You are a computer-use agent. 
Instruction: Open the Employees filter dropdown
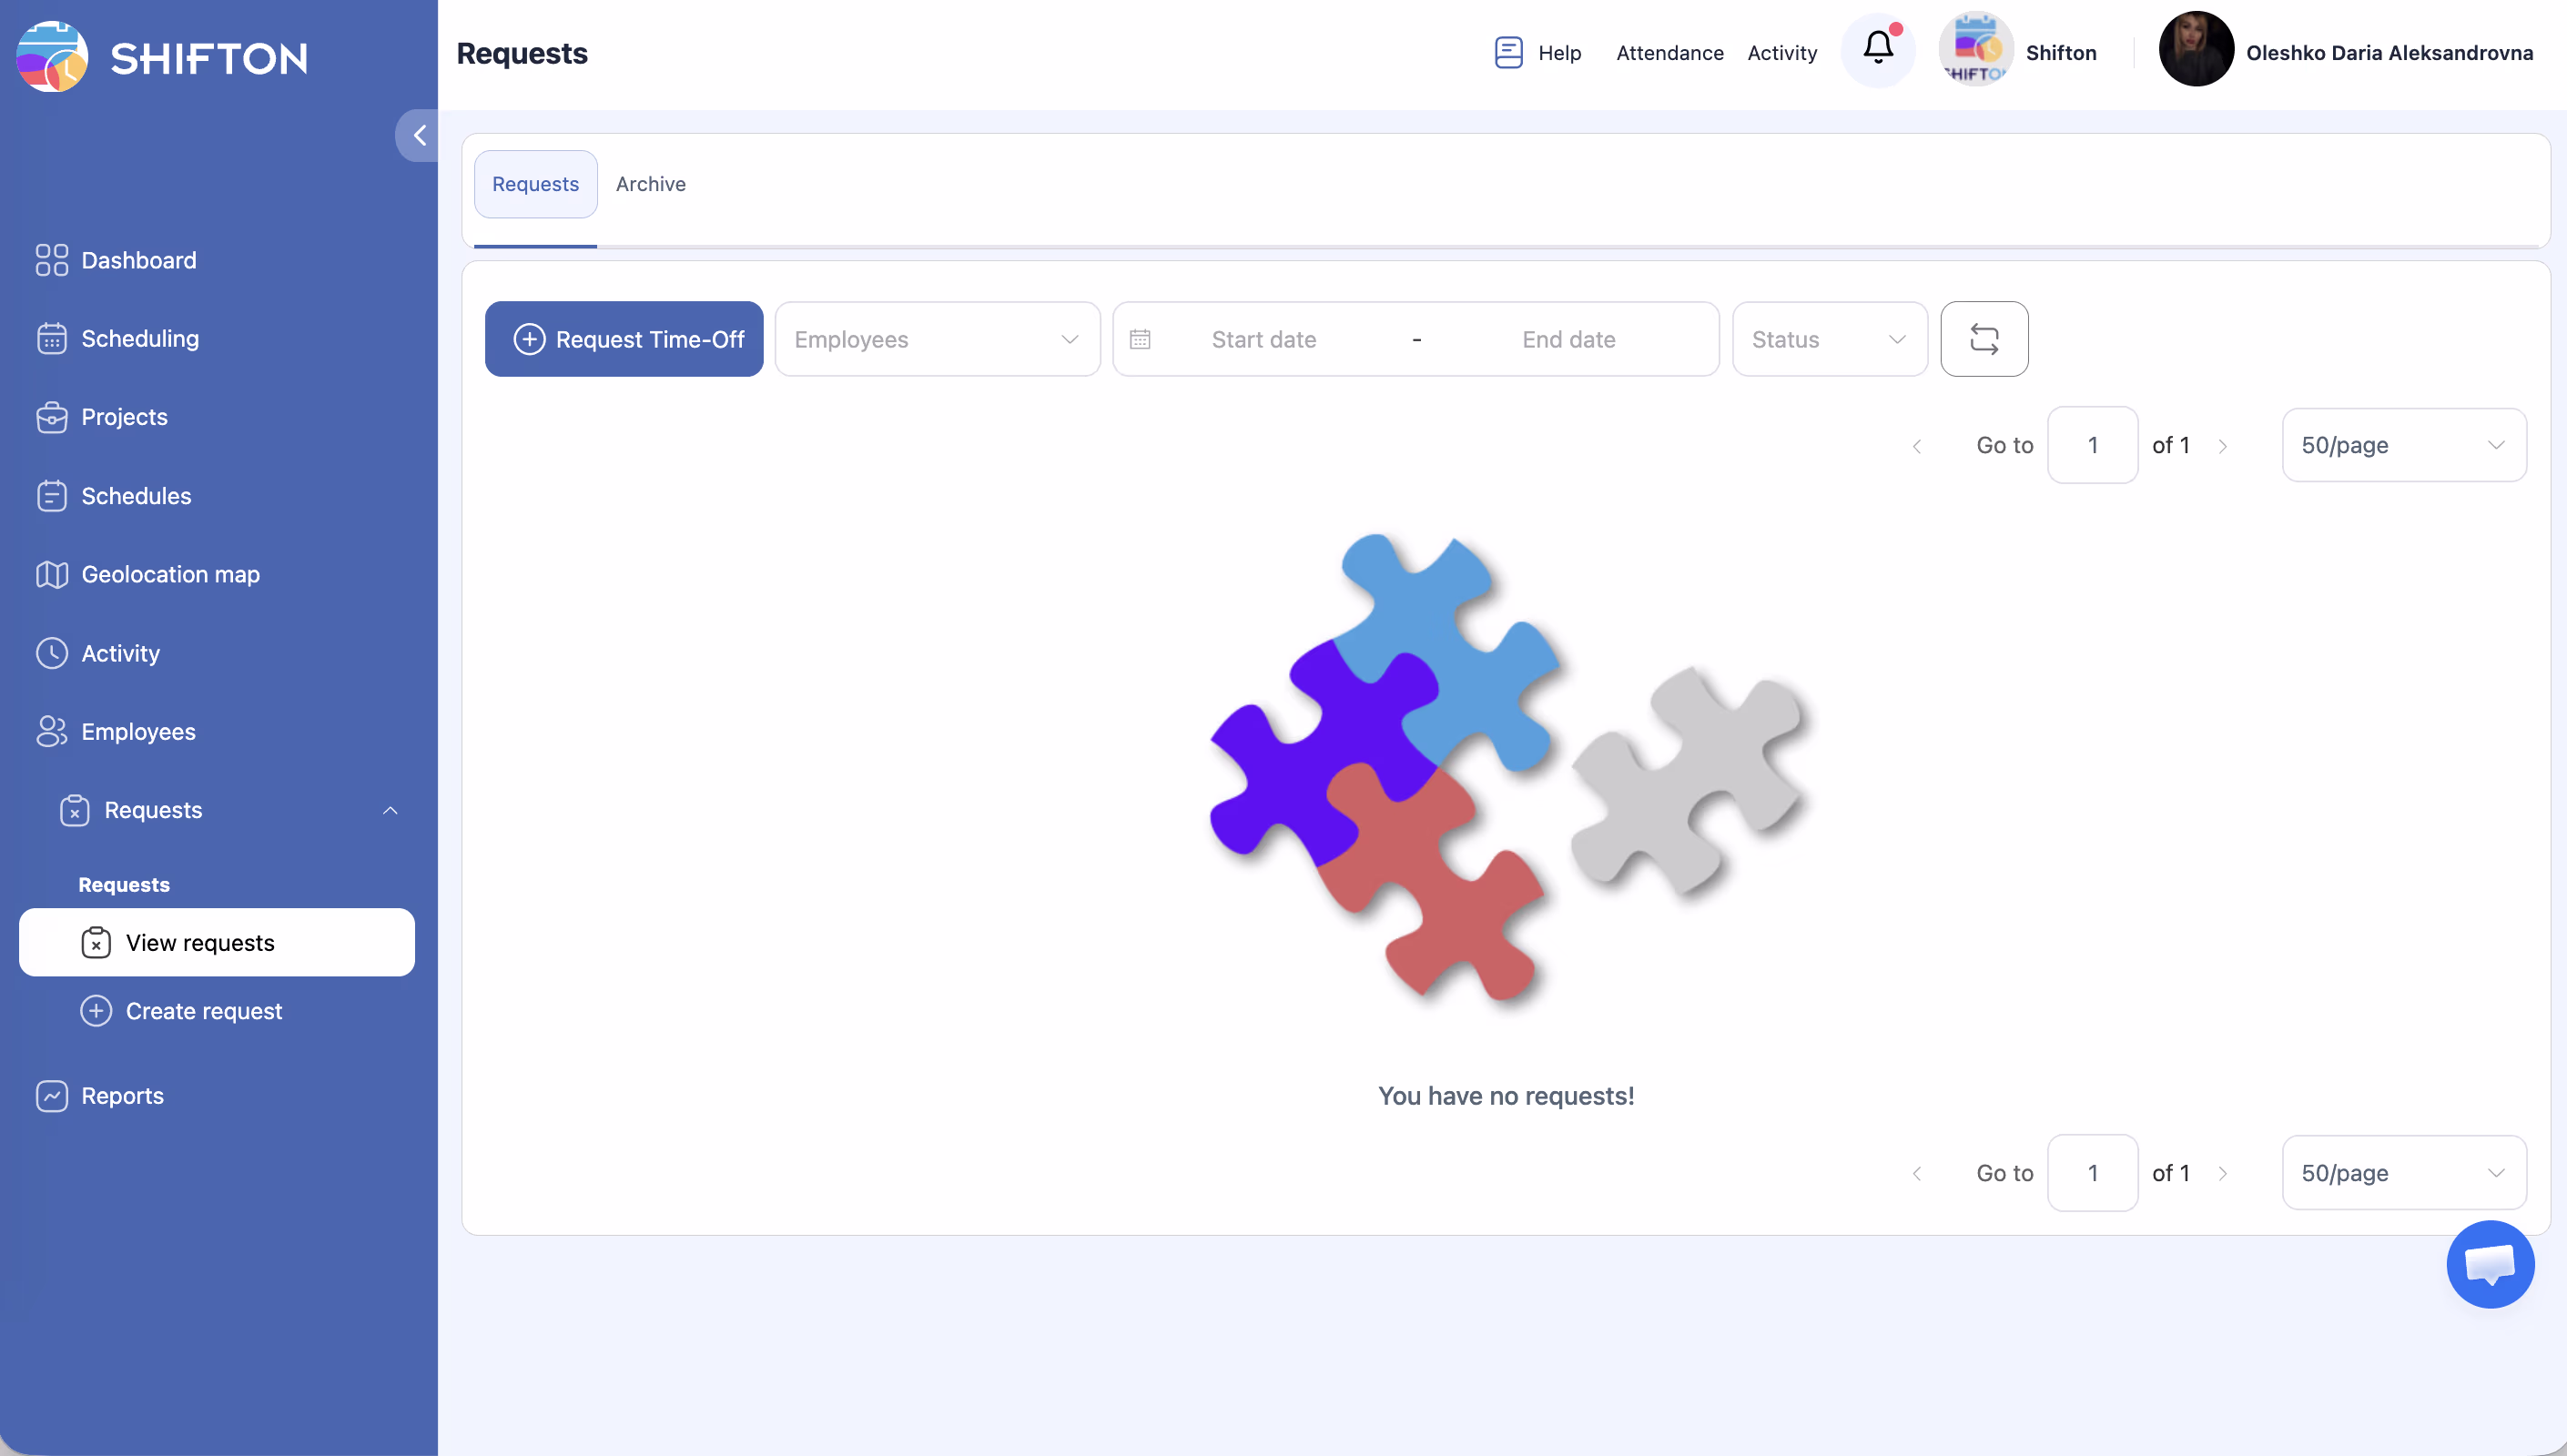pyautogui.click(x=936, y=340)
